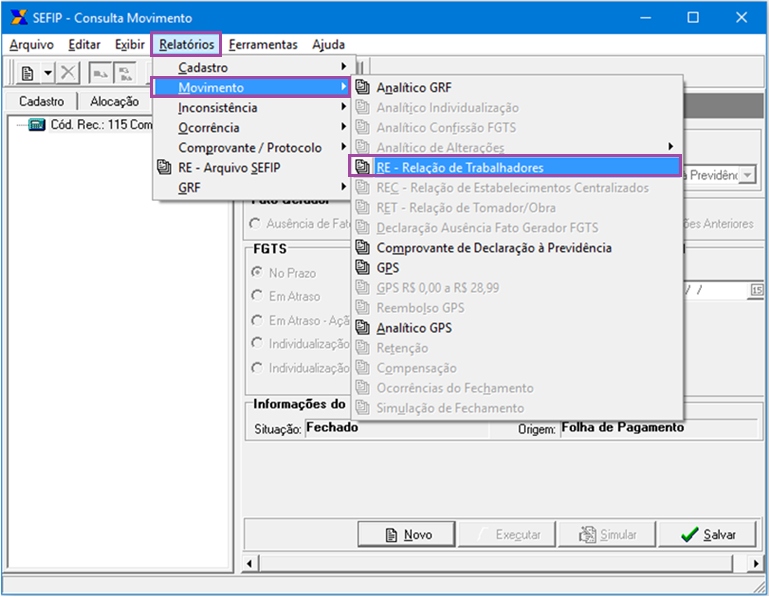
Task: Open the Previdência combo box dropdown arrow
Action: coord(747,175)
